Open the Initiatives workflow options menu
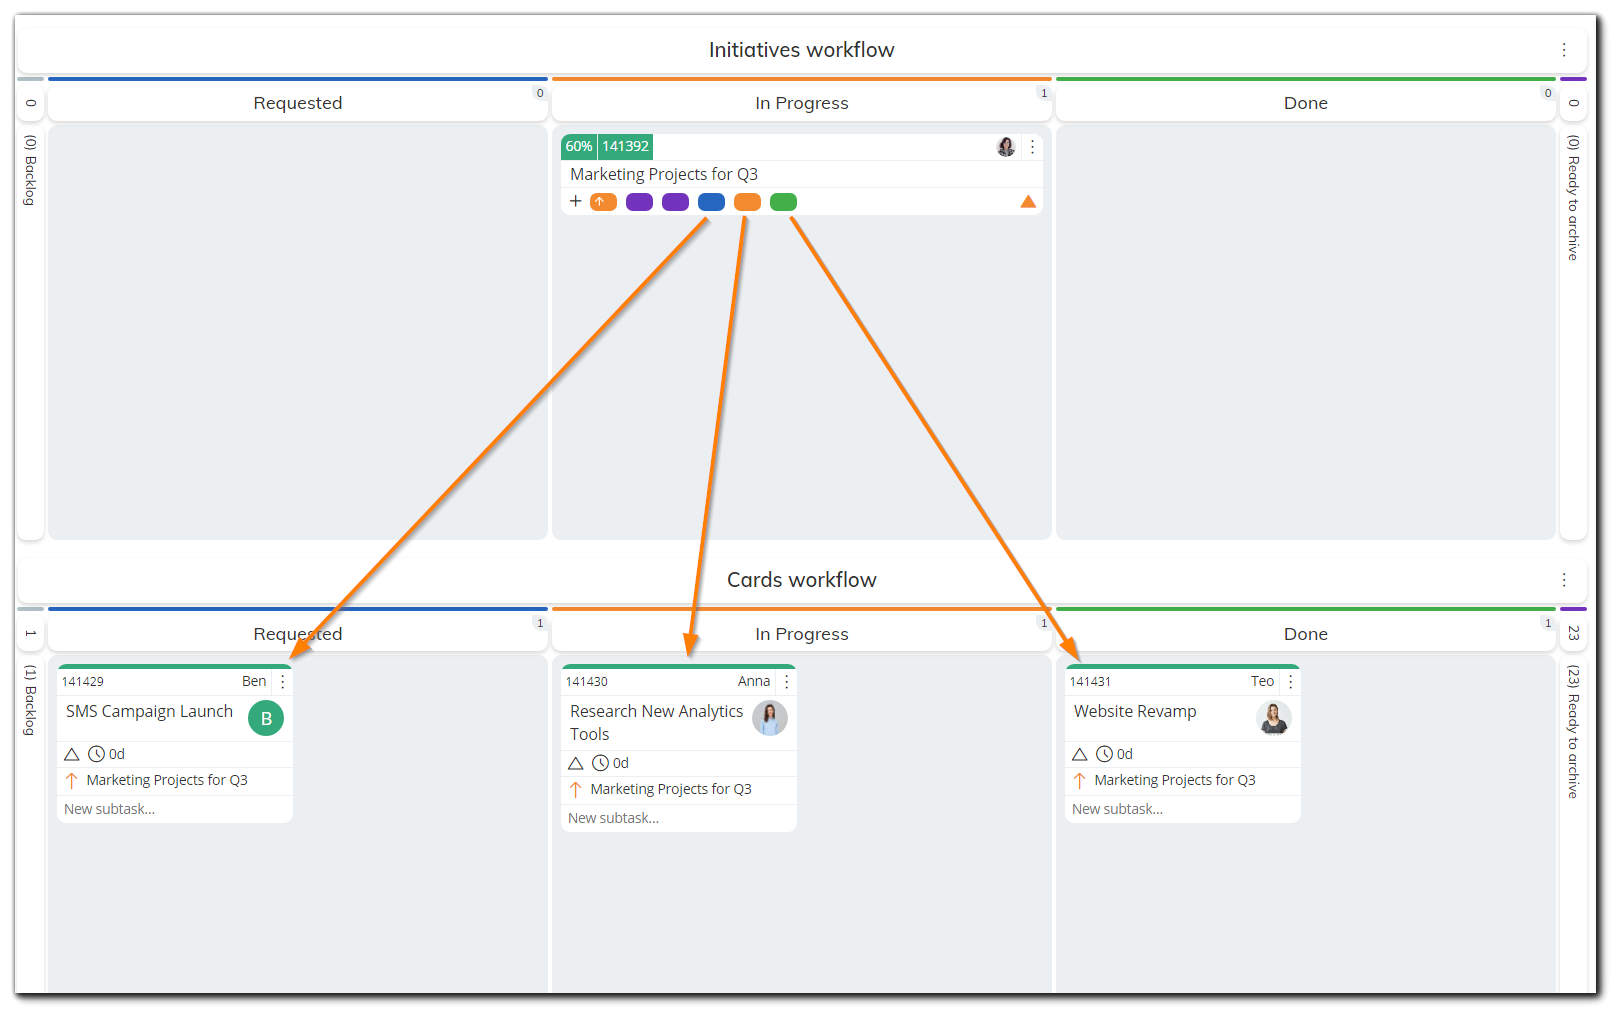This screenshot has height=1020, width=1623. click(1564, 49)
